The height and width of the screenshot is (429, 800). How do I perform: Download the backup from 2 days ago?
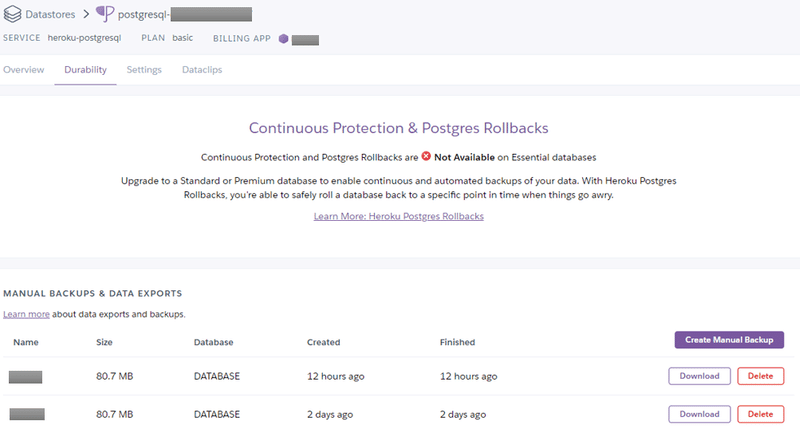click(699, 414)
